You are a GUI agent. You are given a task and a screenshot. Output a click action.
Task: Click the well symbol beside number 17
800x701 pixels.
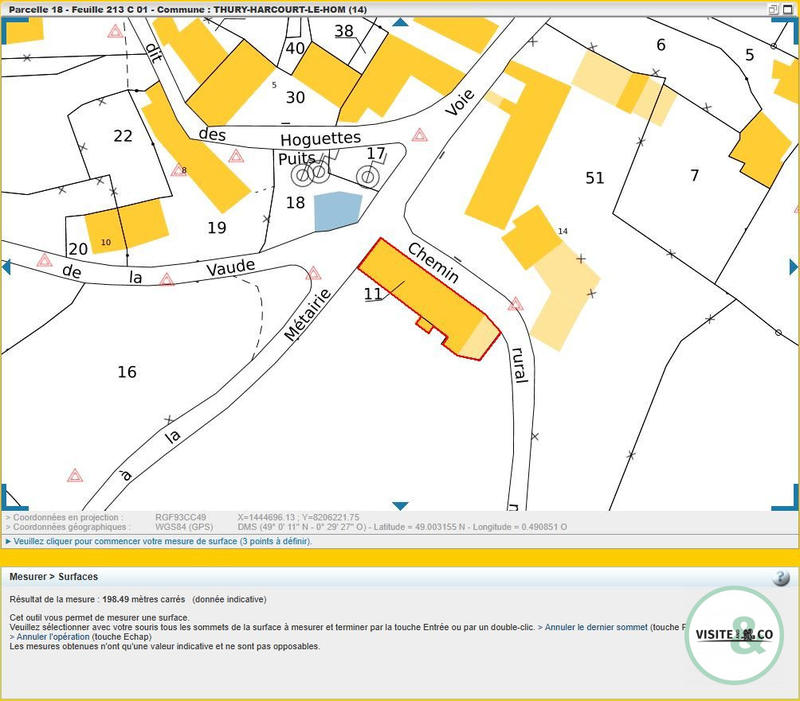point(368,177)
